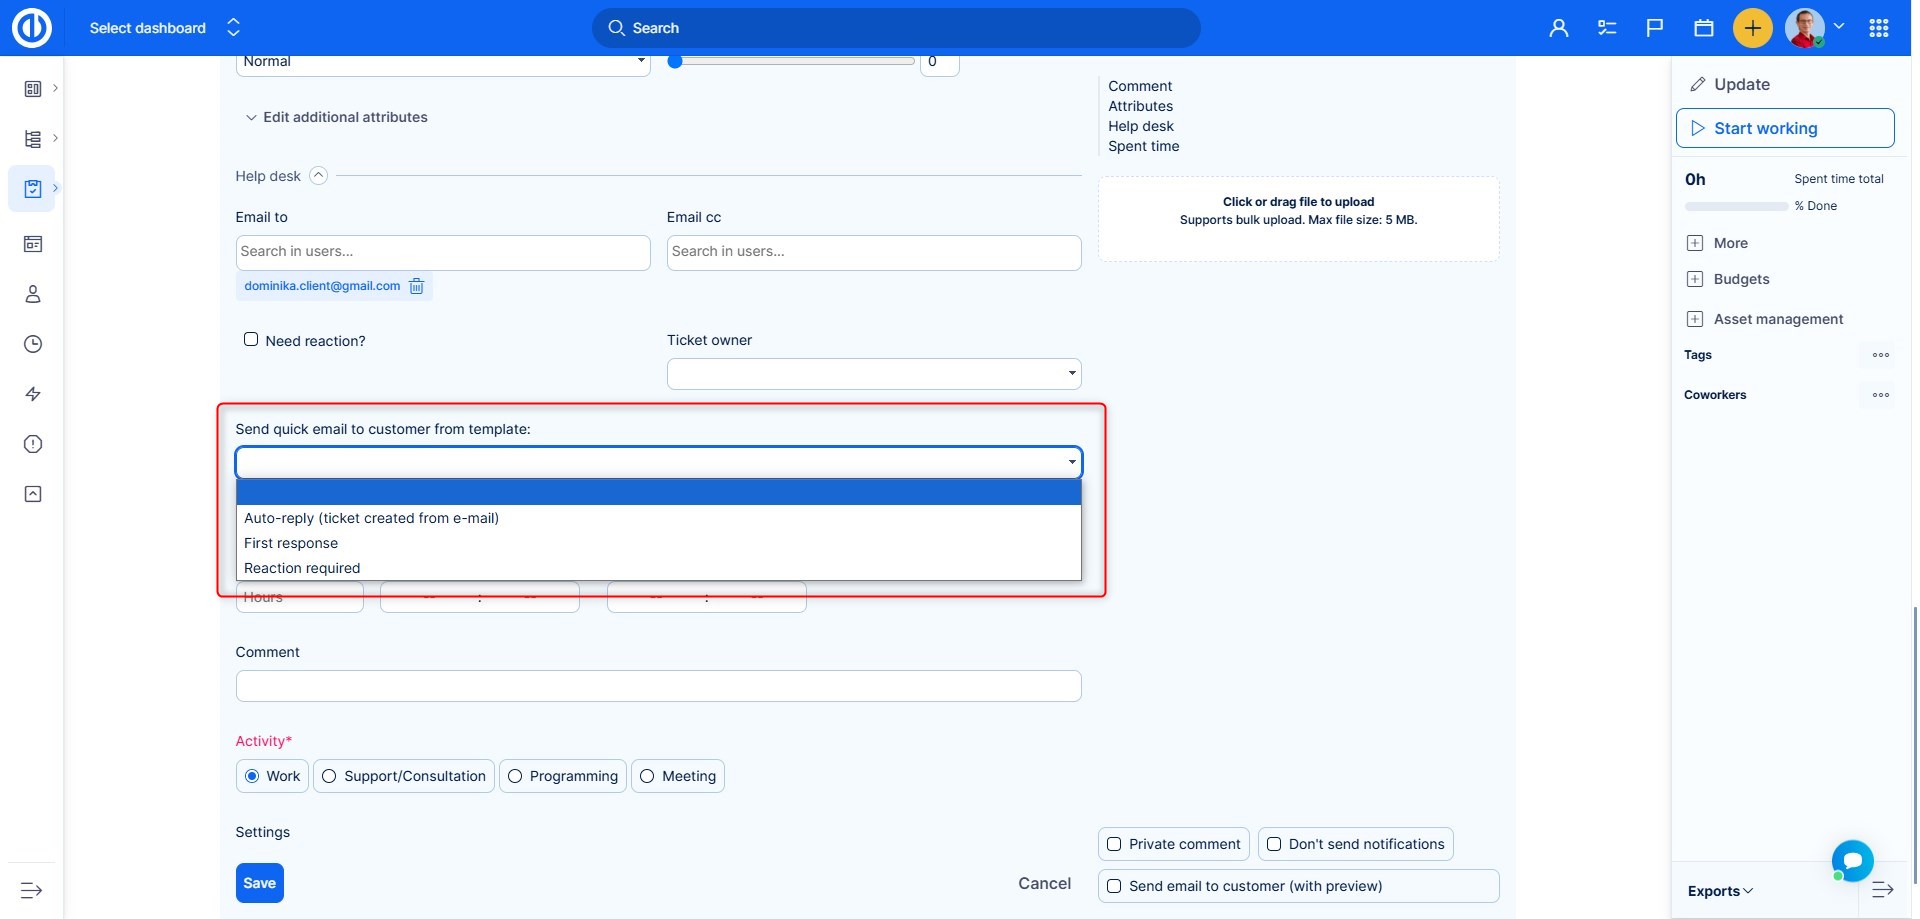Select the Reaction required template option
Image resolution: width=1920 pixels, height=919 pixels.
[x=302, y=568]
